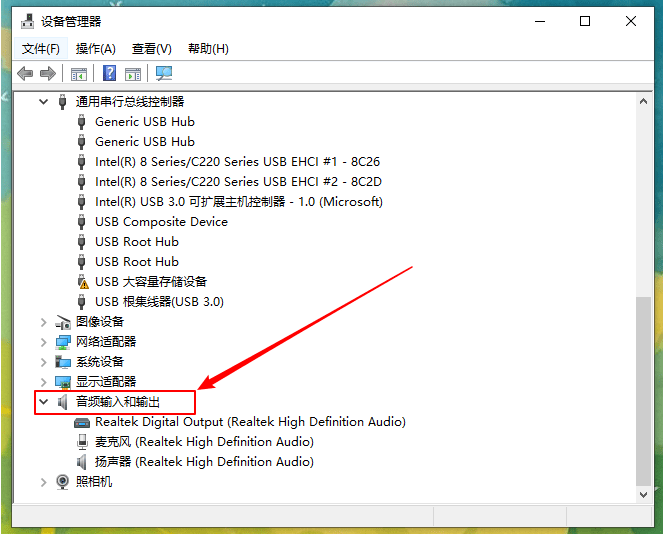Viewport: 663px width, 536px height.
Task: Select the USB 大容量存储设备 warning device
Action: (151, 282)
